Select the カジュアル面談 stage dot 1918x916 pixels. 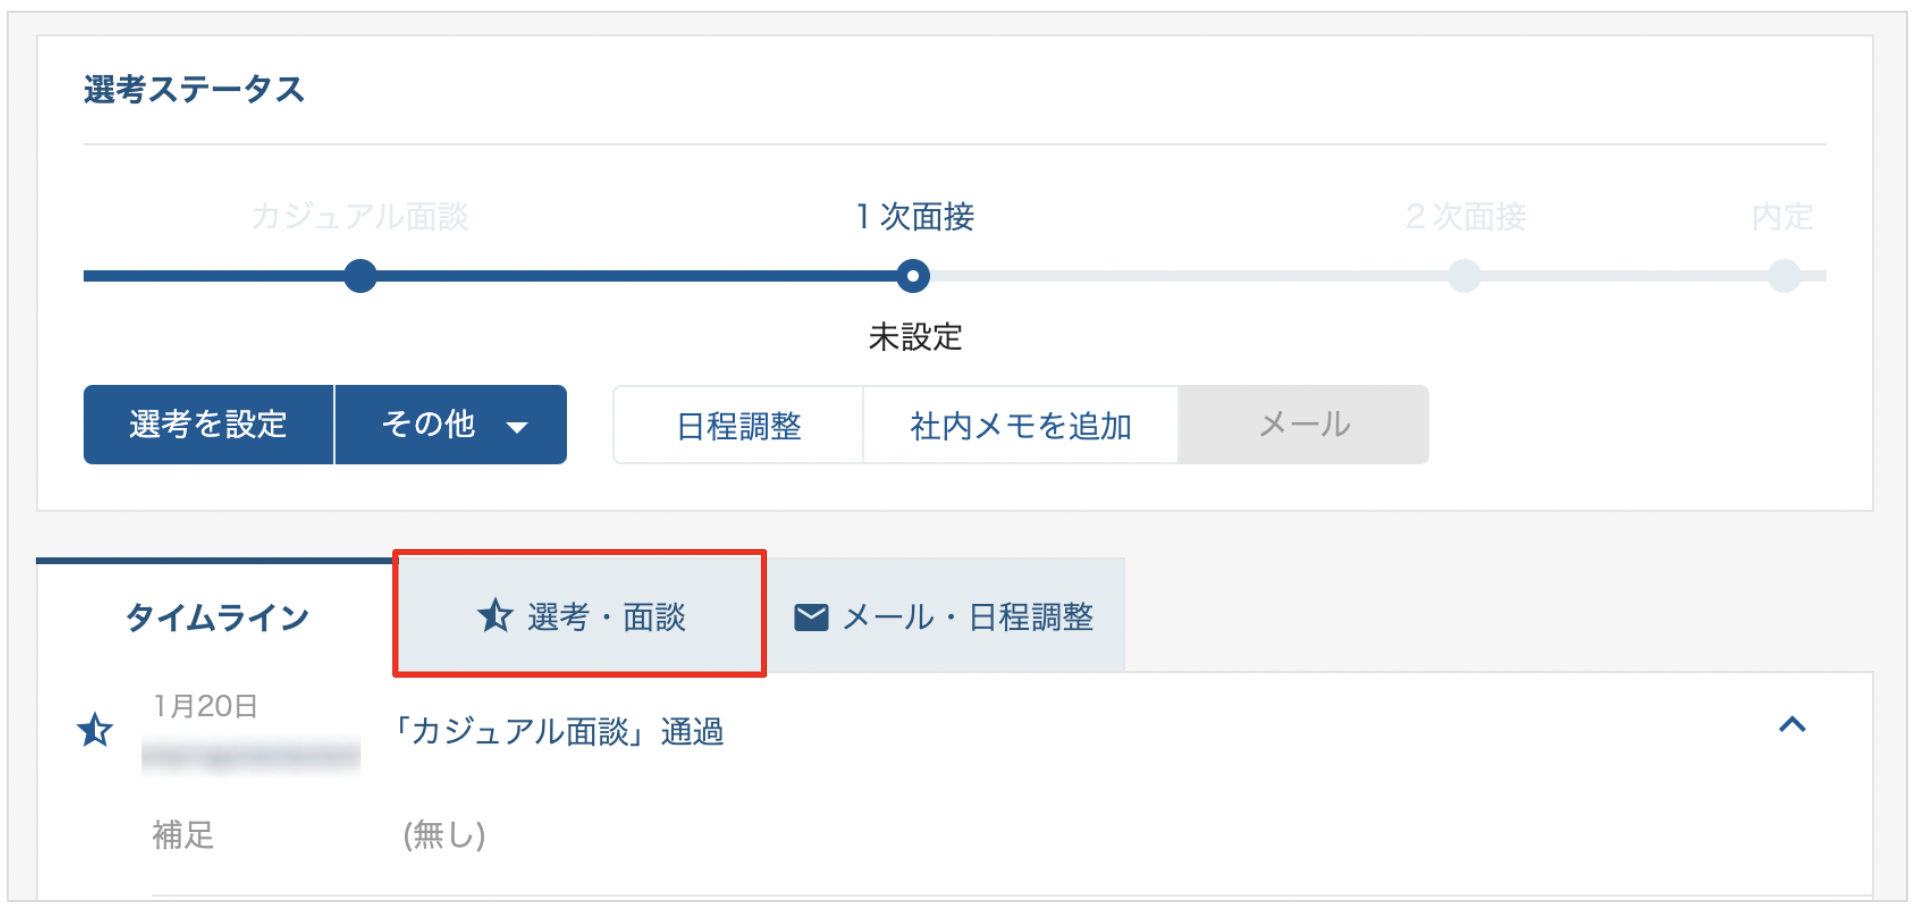(360, 276)
